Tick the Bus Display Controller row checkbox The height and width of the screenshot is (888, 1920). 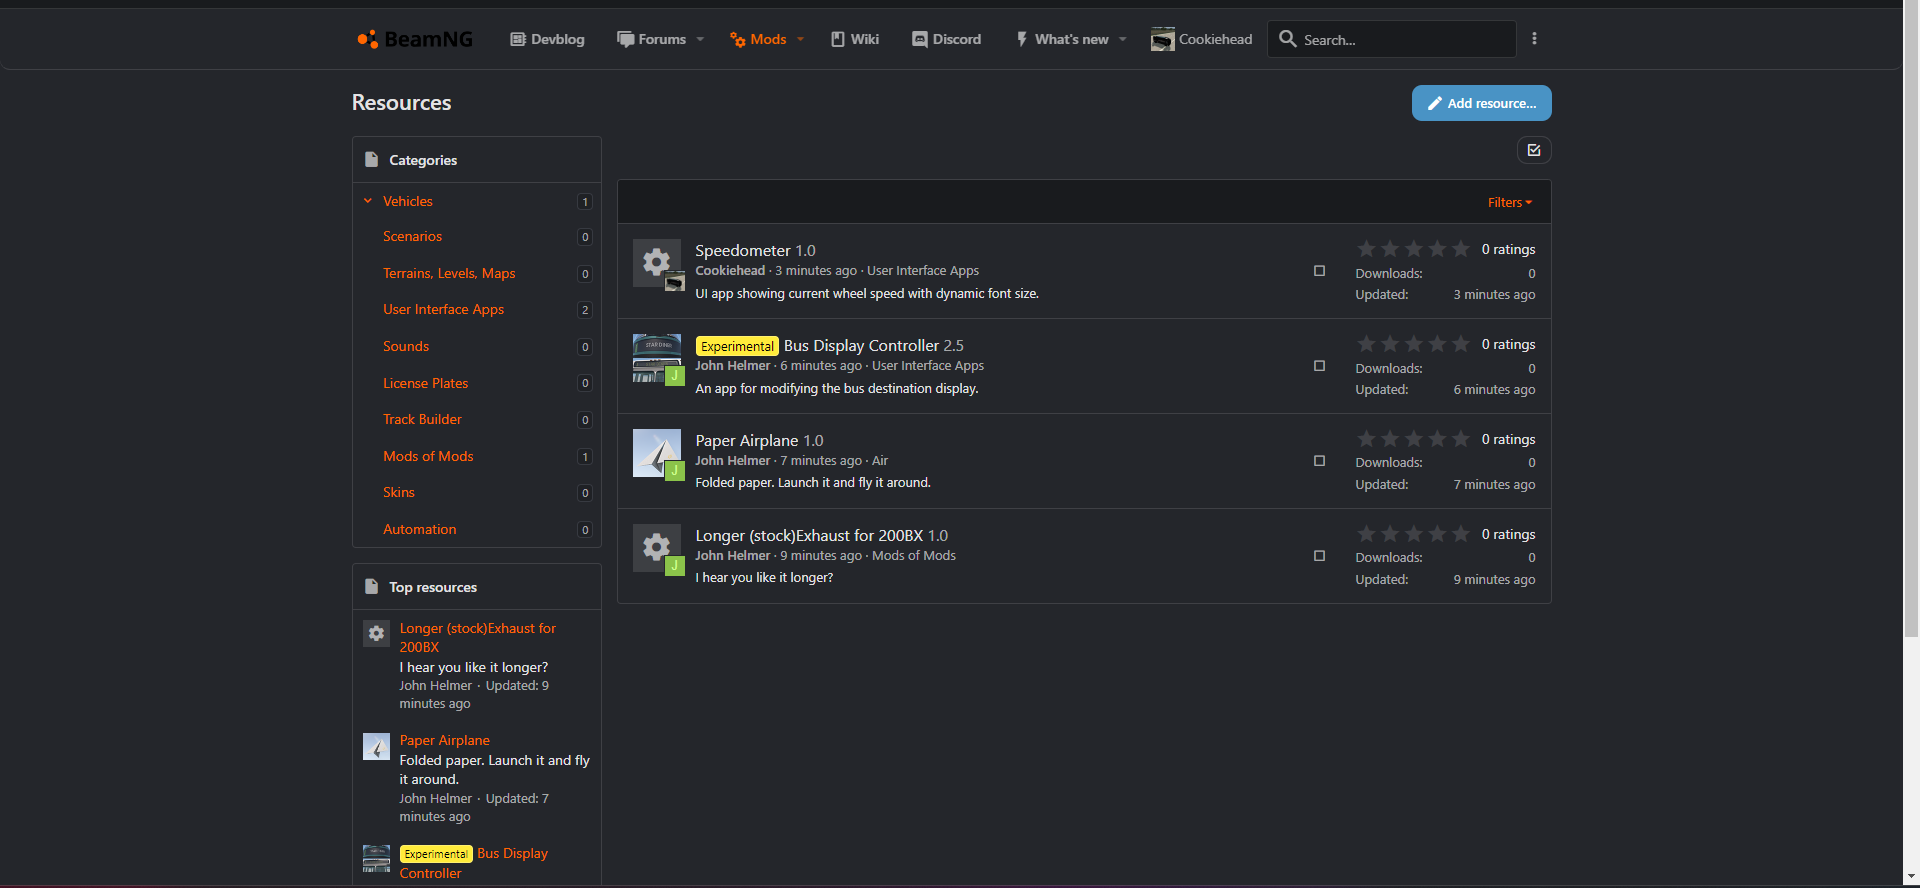pyautogui.click(x=1319, y=366)
